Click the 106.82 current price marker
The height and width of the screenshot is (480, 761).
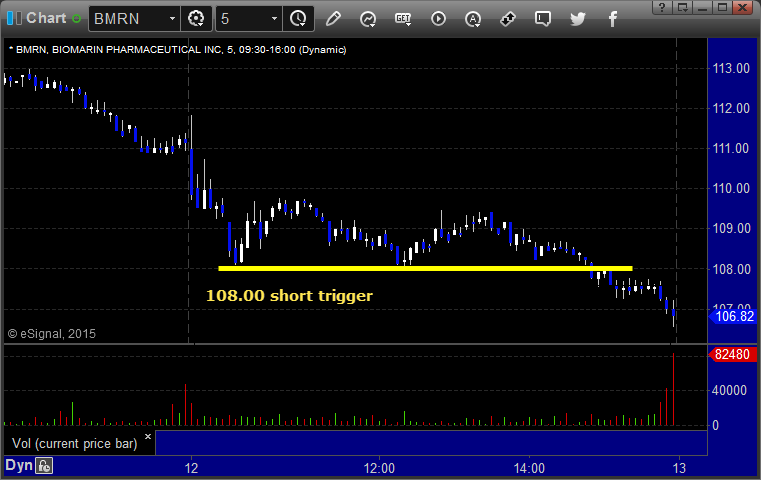click(733, 316)
